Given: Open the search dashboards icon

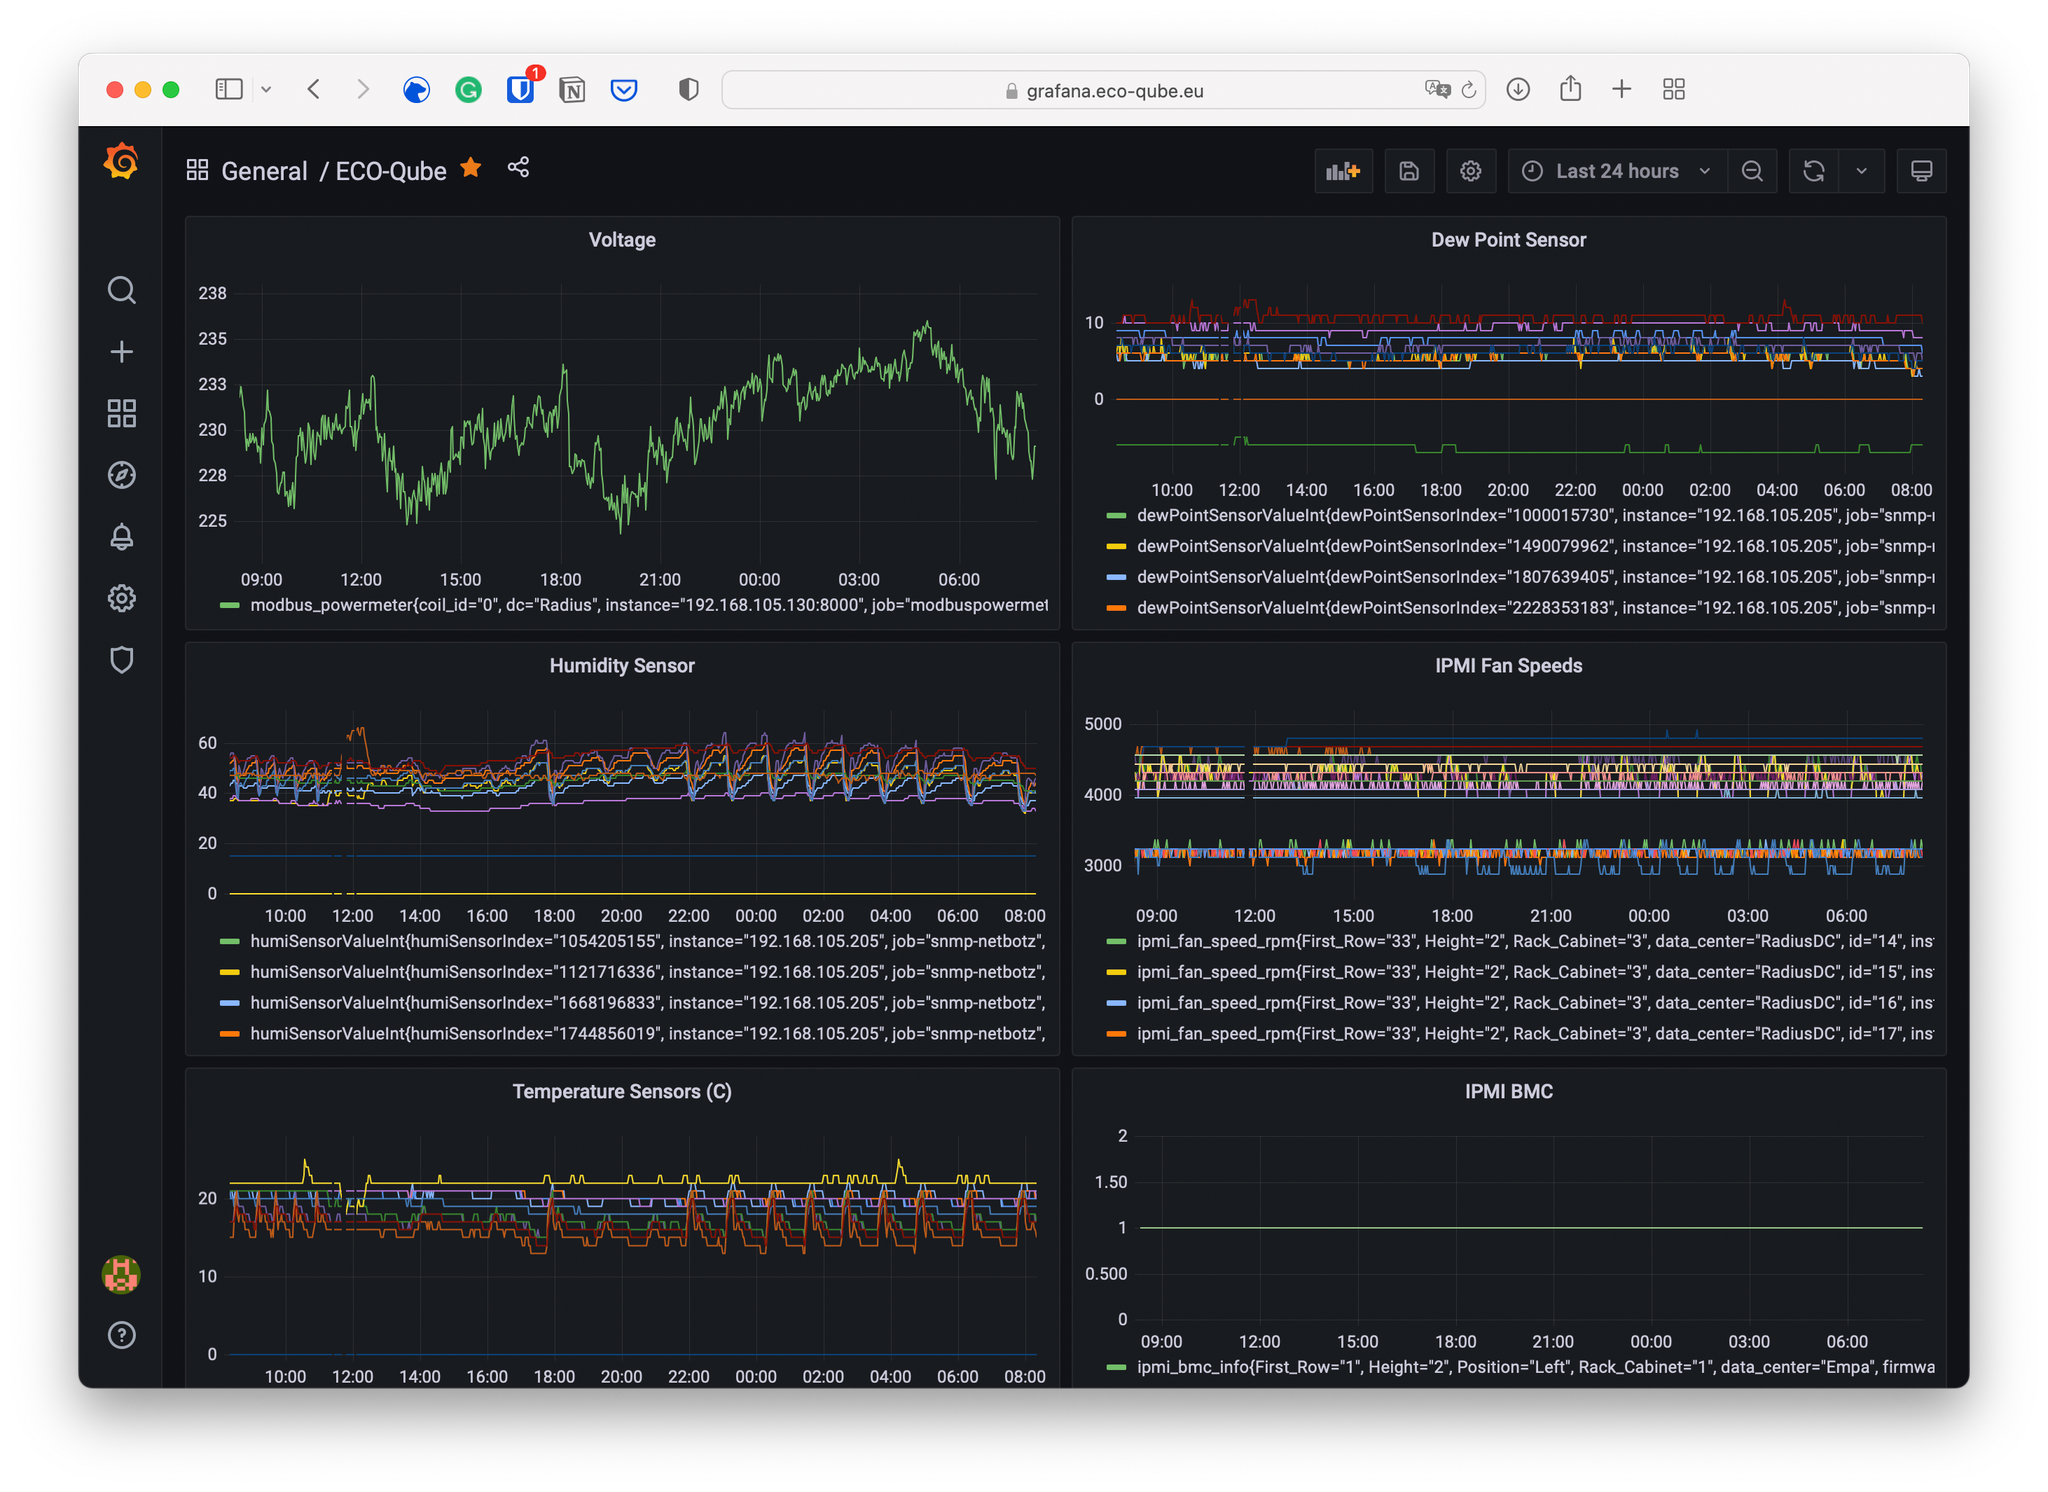Looking at the screenshot, I should pyautogui.click(x=121, y=290).
